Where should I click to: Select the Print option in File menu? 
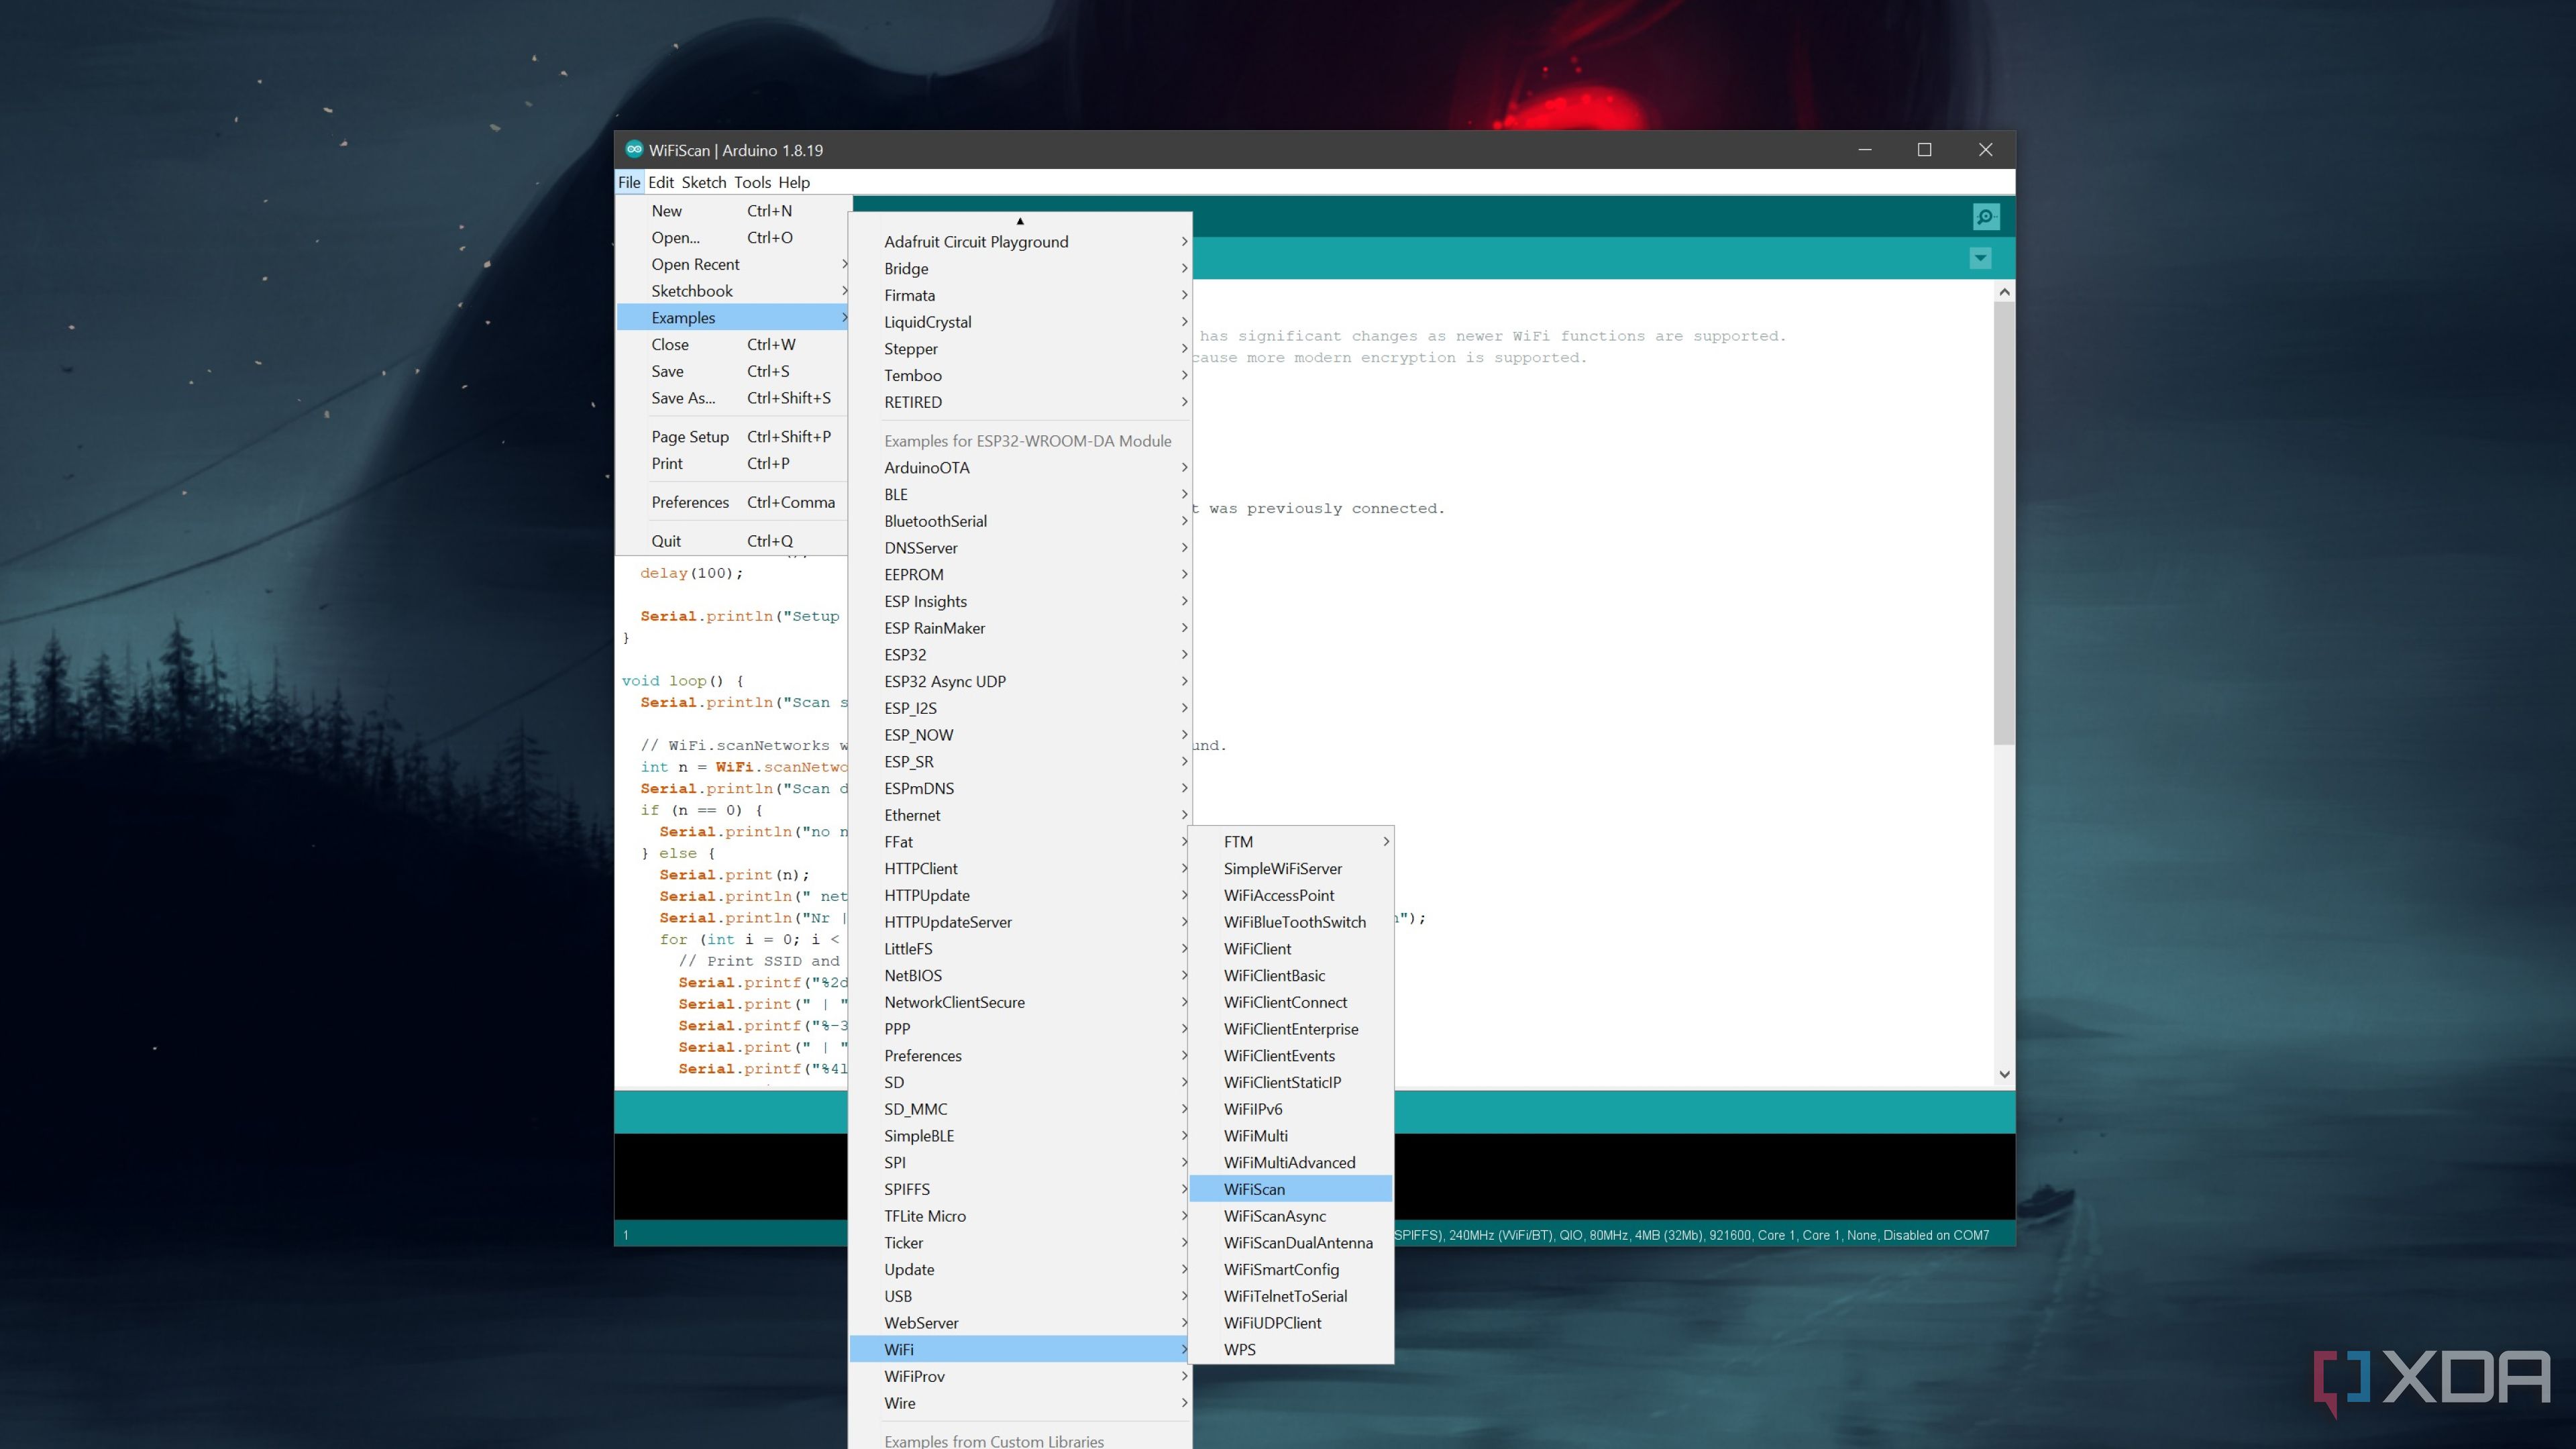[733, 464]
